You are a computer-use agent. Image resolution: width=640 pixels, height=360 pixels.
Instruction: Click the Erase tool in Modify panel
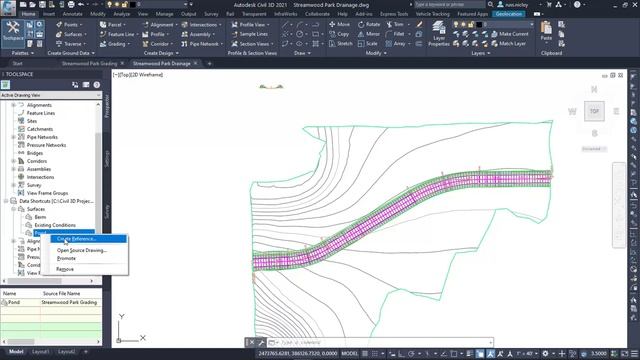coord(419,24)
